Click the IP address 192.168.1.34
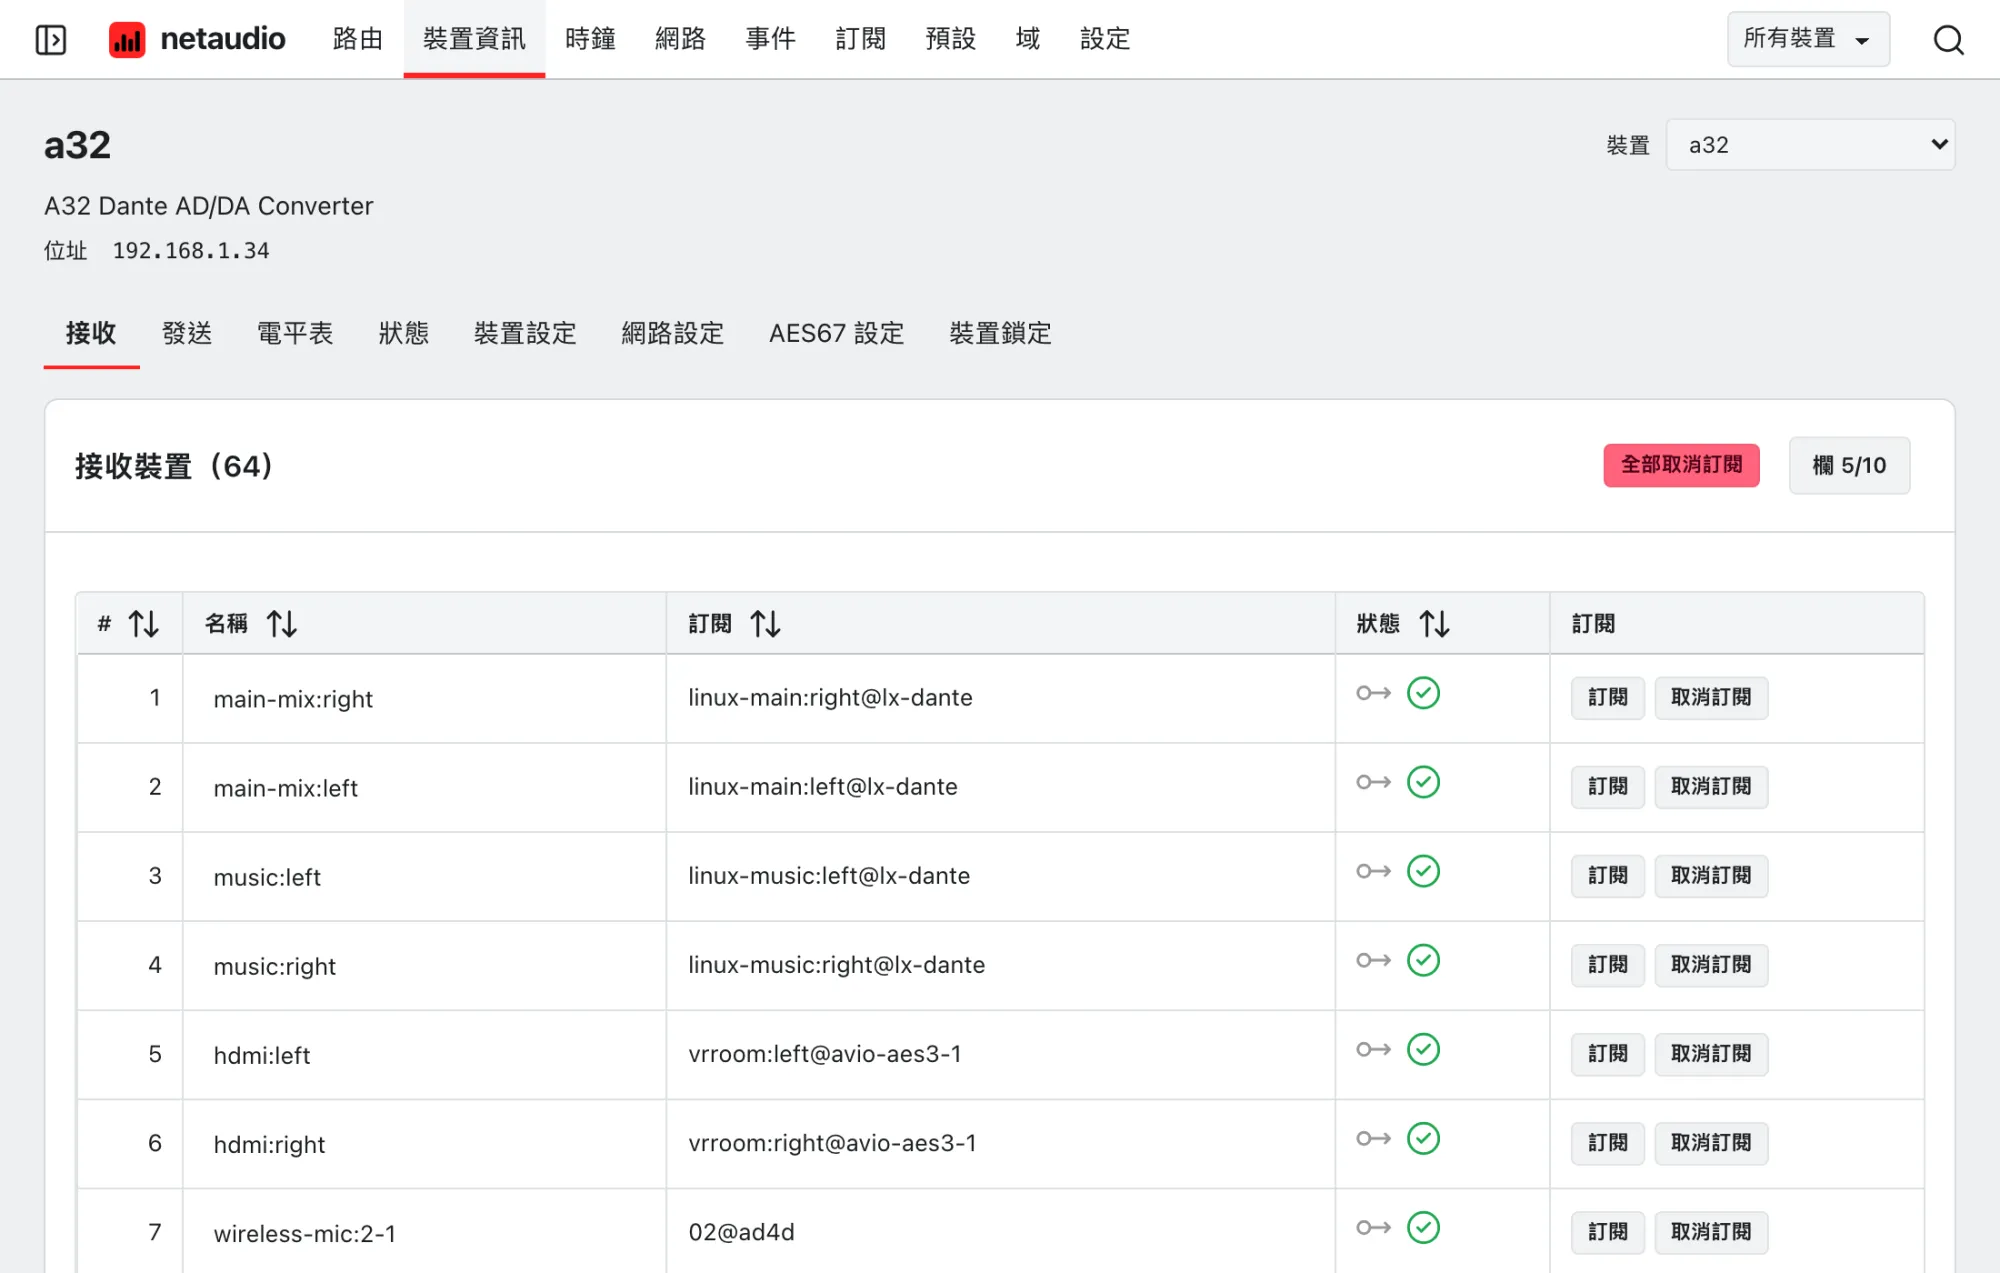2000x1273 pixels. click(191, 250)
